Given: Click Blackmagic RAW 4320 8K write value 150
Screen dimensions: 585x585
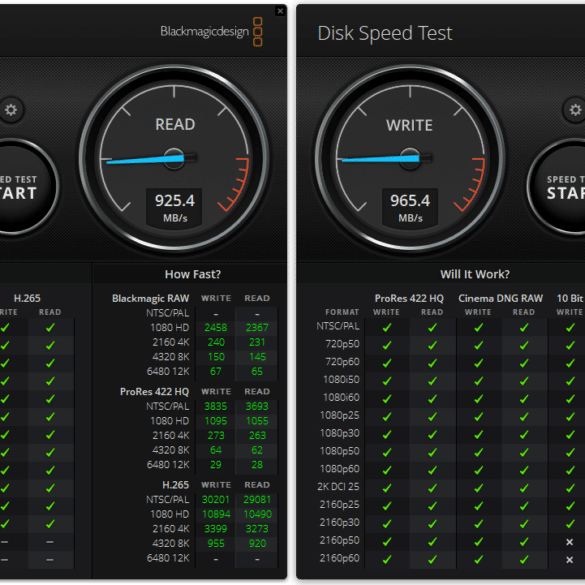Looking at the screenshot, I should coord(216,357).
